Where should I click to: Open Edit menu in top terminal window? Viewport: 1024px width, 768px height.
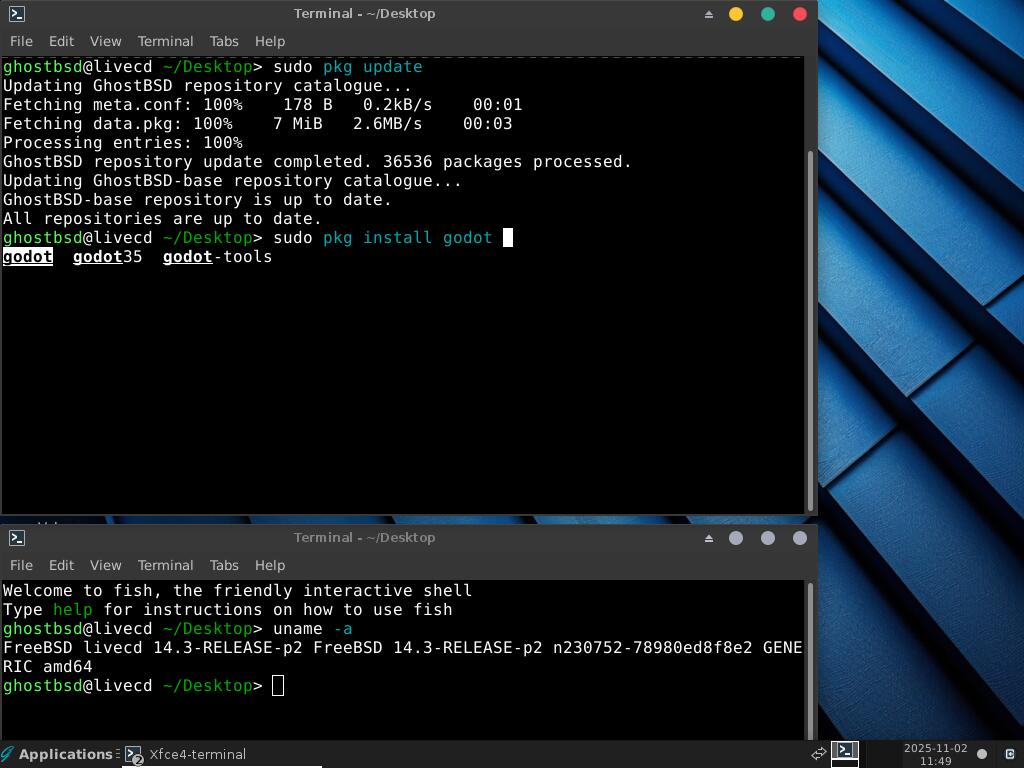(x=61, y=41)
